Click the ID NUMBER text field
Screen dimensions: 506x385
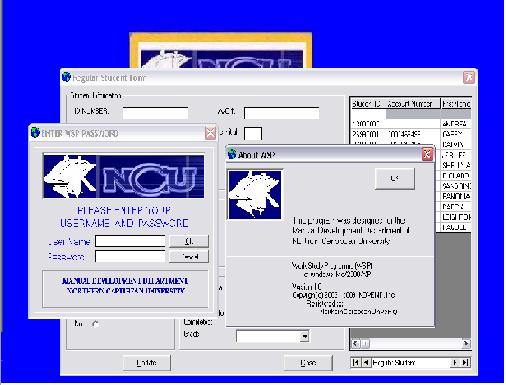pos(155,113)
